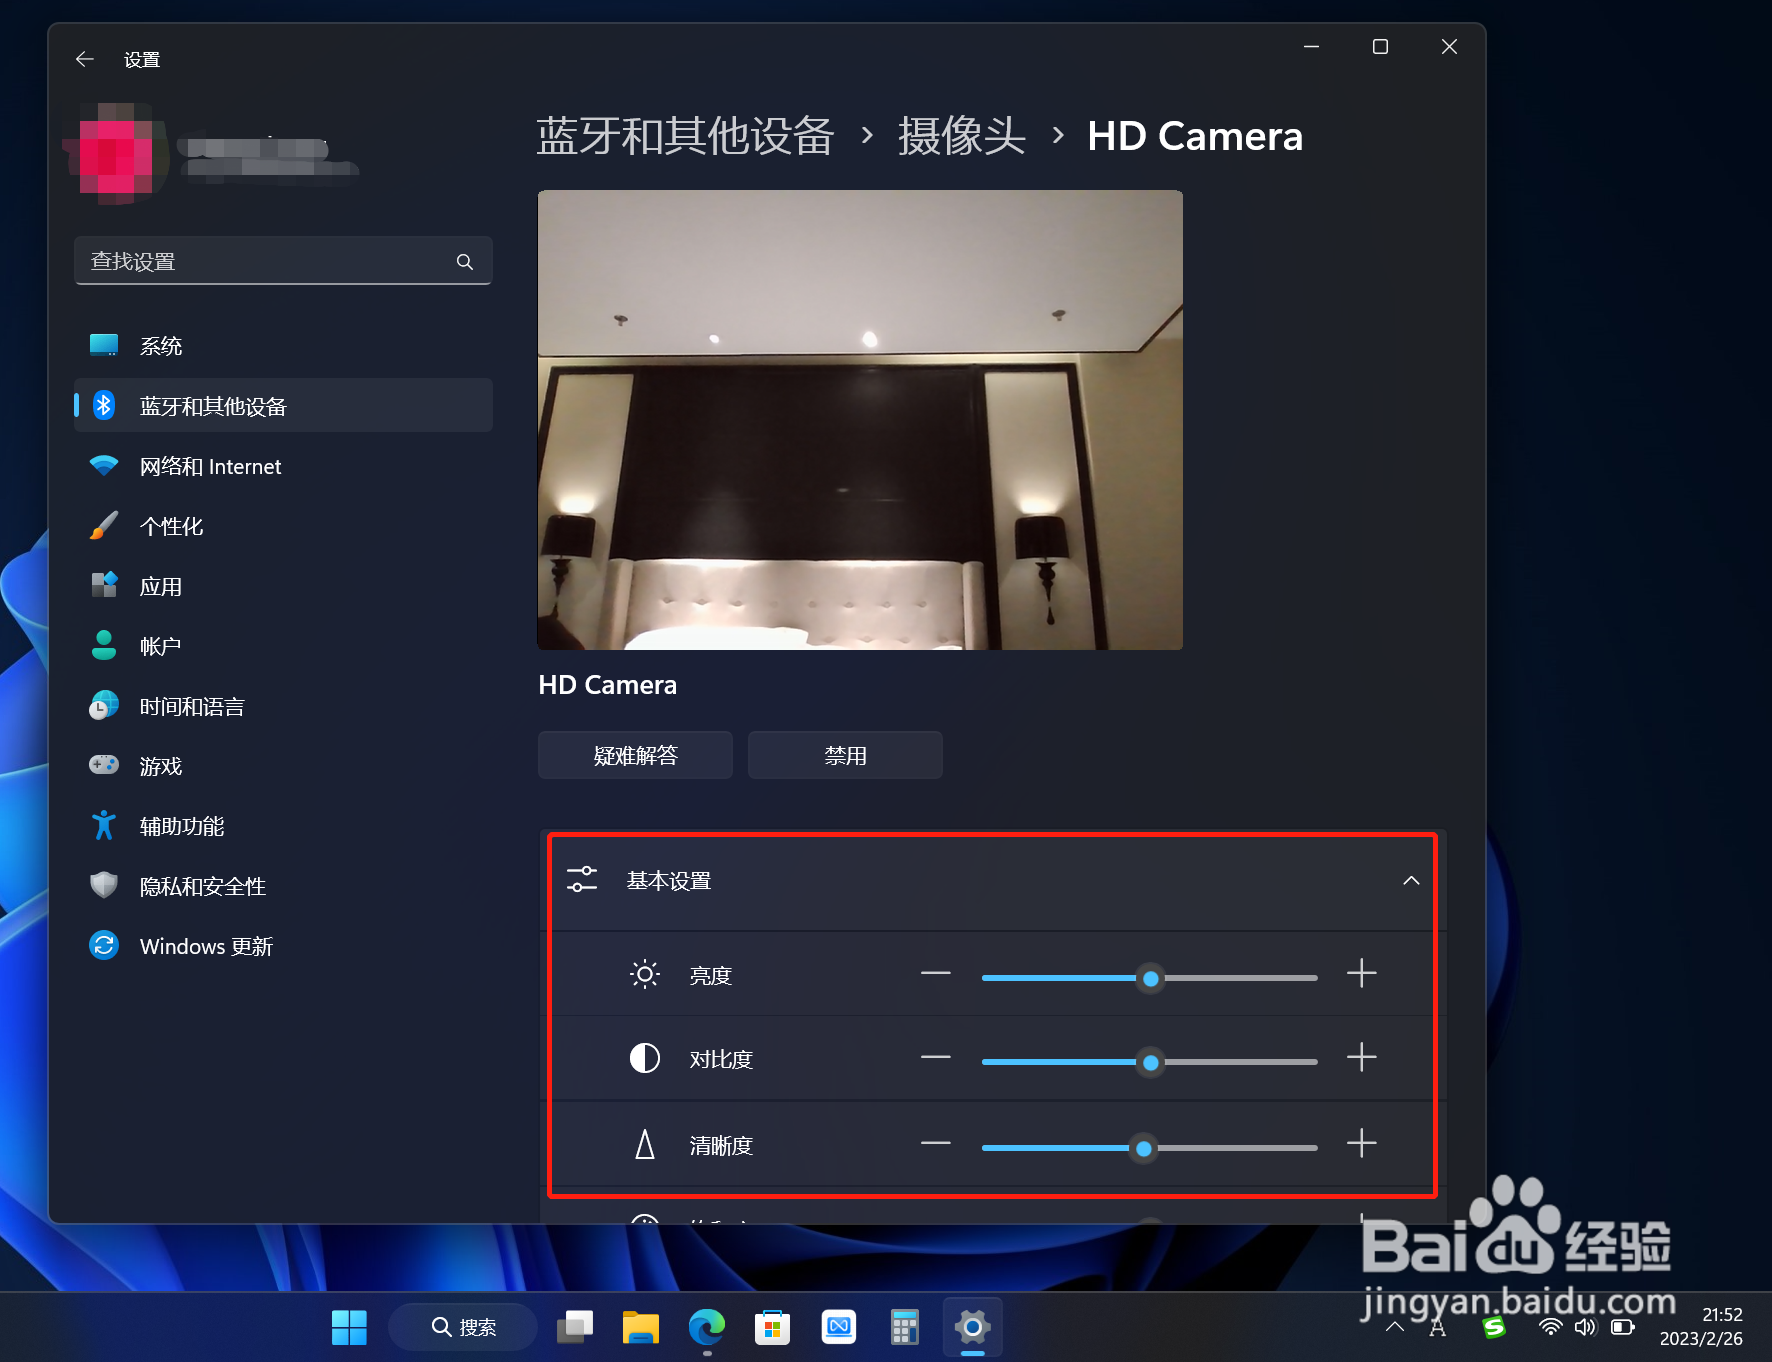Click the user profile avatar
This screenshot has width=1772, height=1362.
point(114,154)
